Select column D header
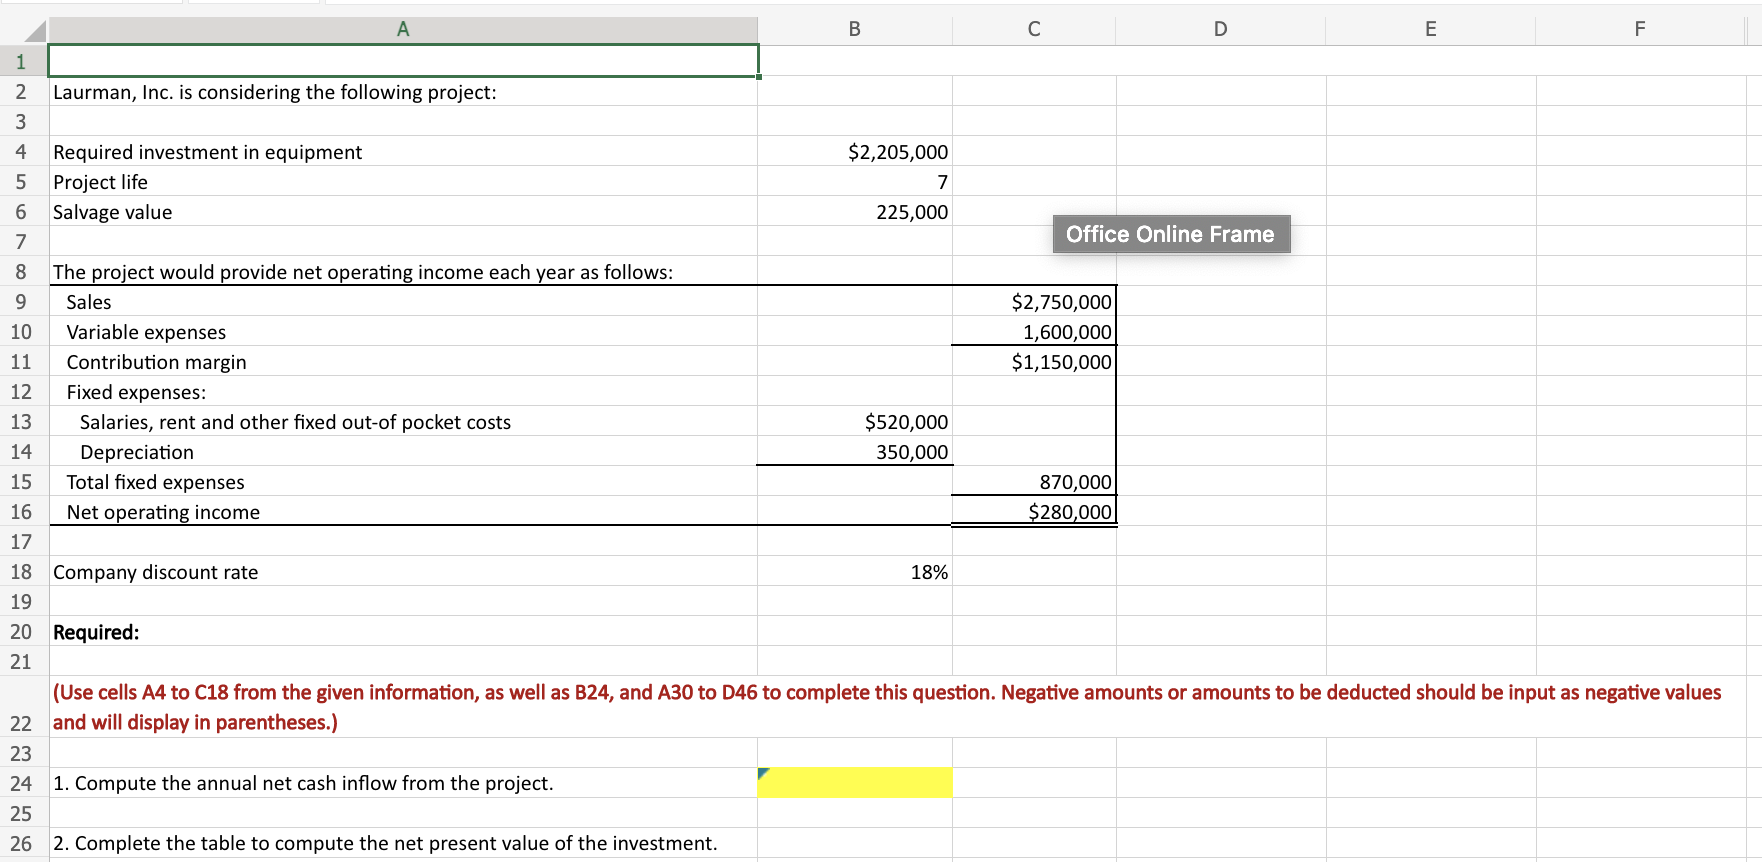 pos(1221,29)
